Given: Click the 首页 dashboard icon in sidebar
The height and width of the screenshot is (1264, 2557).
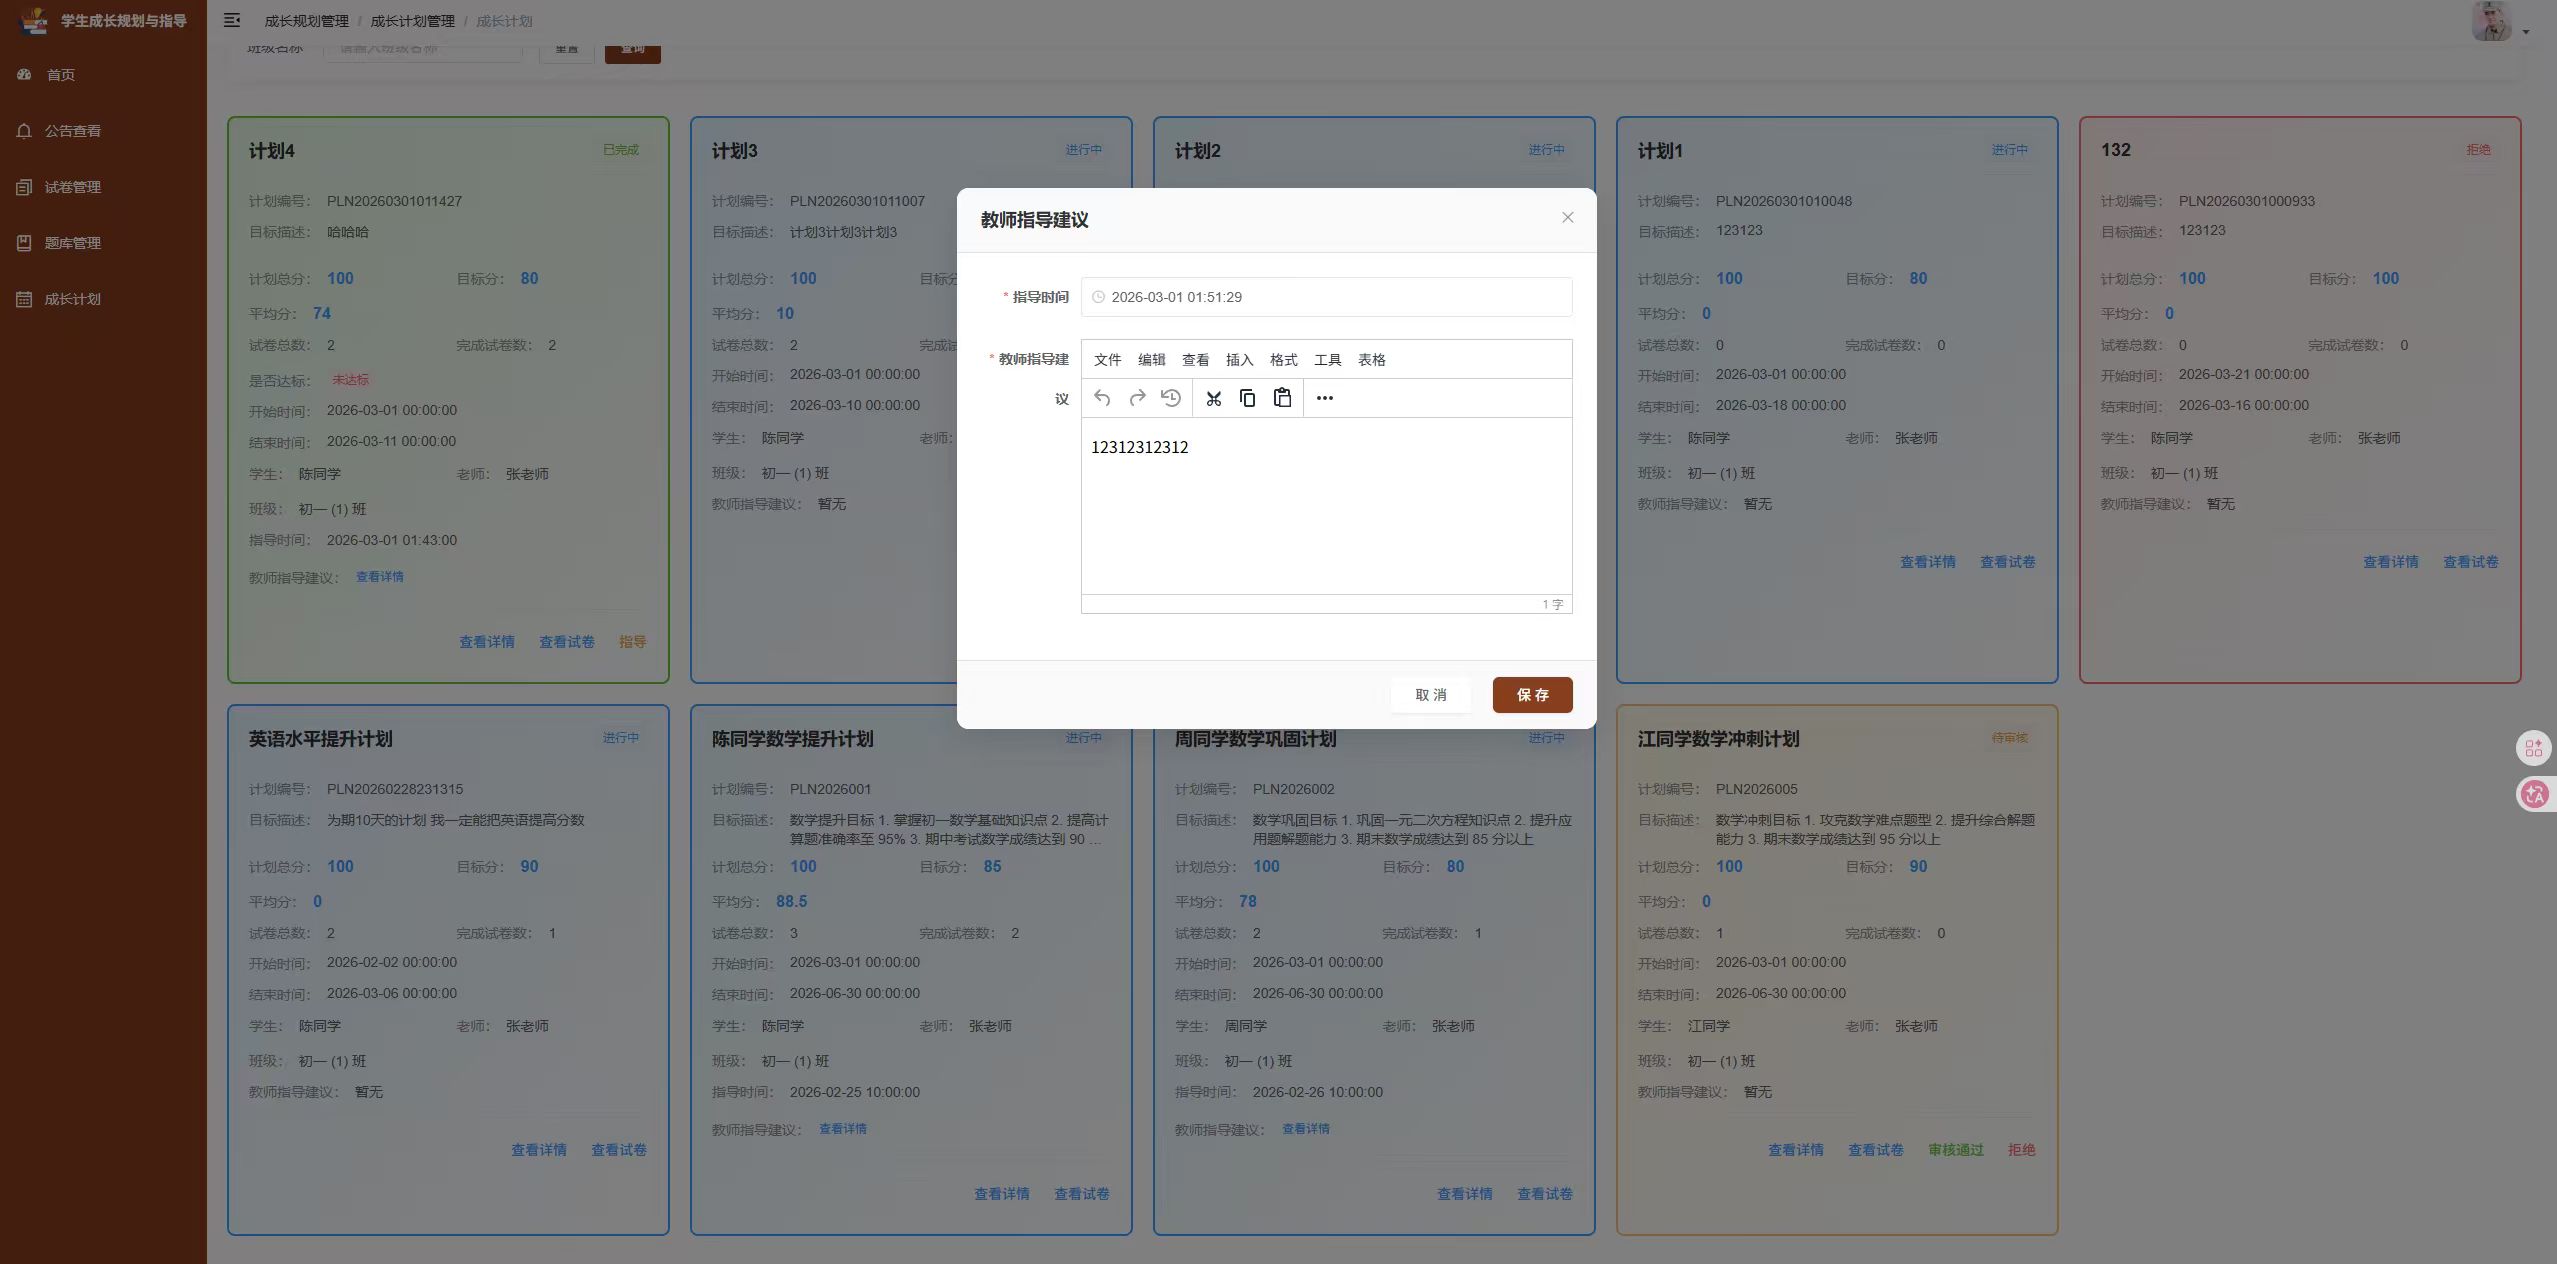Looking at the screenshot, I should (x=25, y=74).
